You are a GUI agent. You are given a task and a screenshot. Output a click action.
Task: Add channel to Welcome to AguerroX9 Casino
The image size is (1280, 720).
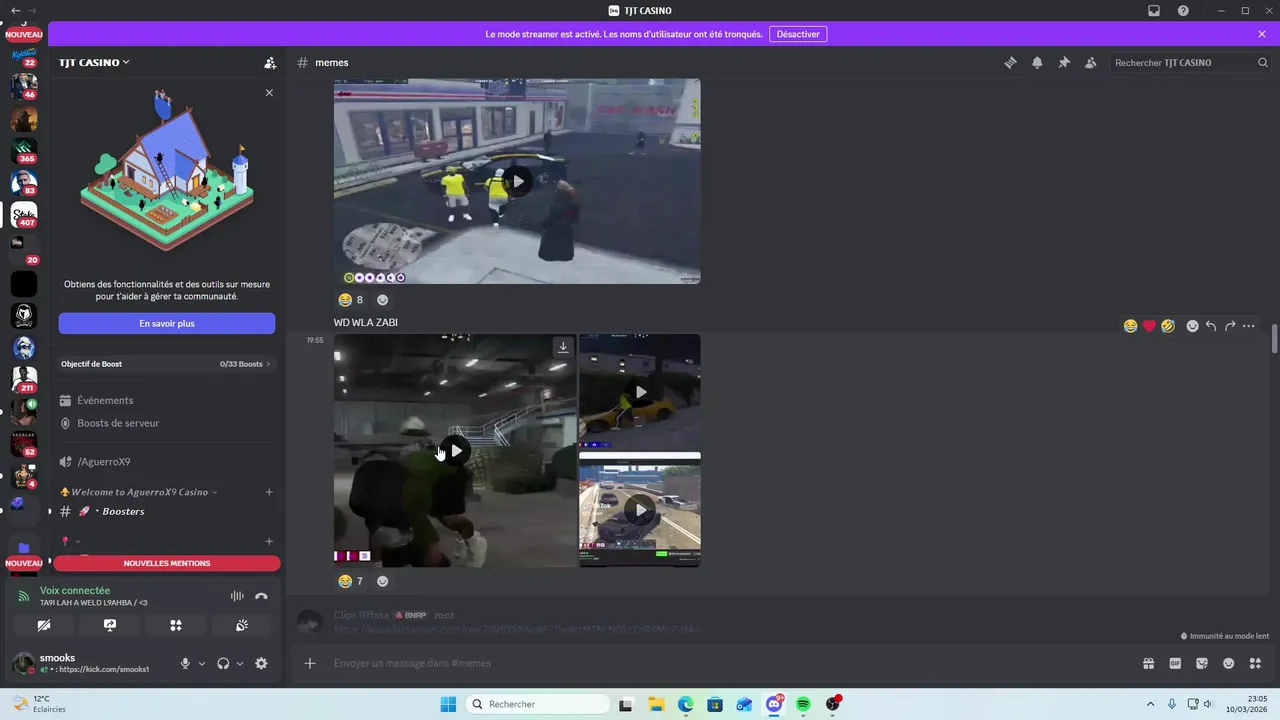(x=269, y=492)
